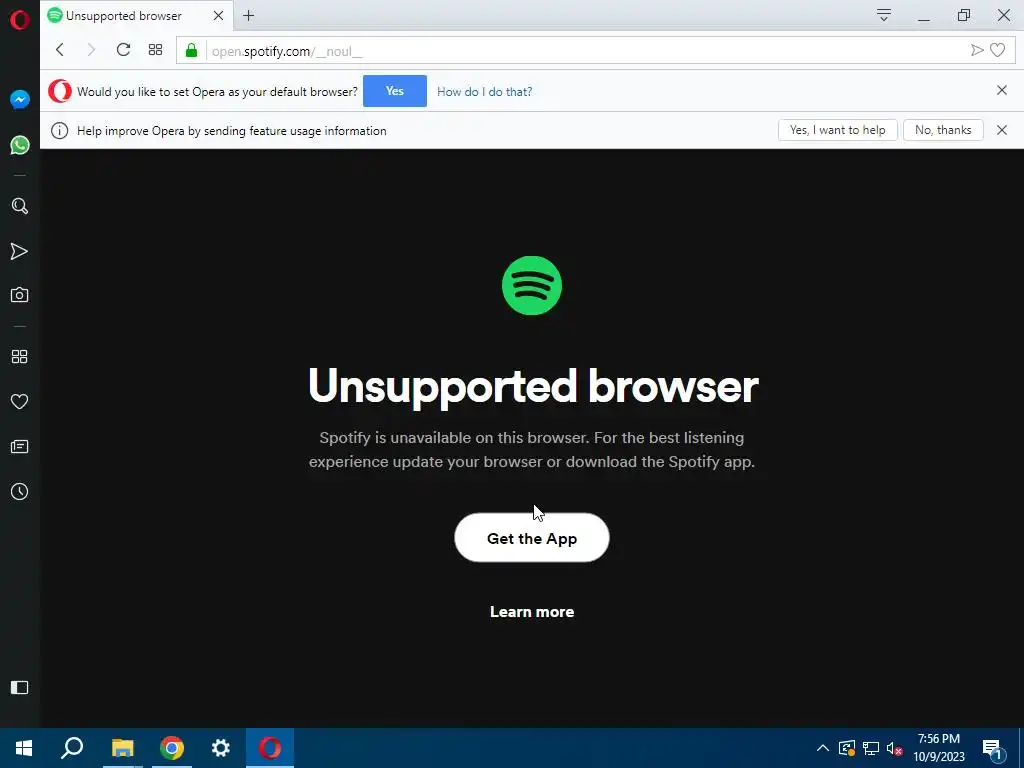
Task: Open Messenger in the Opera sidebar
Action: pos(20,99)
